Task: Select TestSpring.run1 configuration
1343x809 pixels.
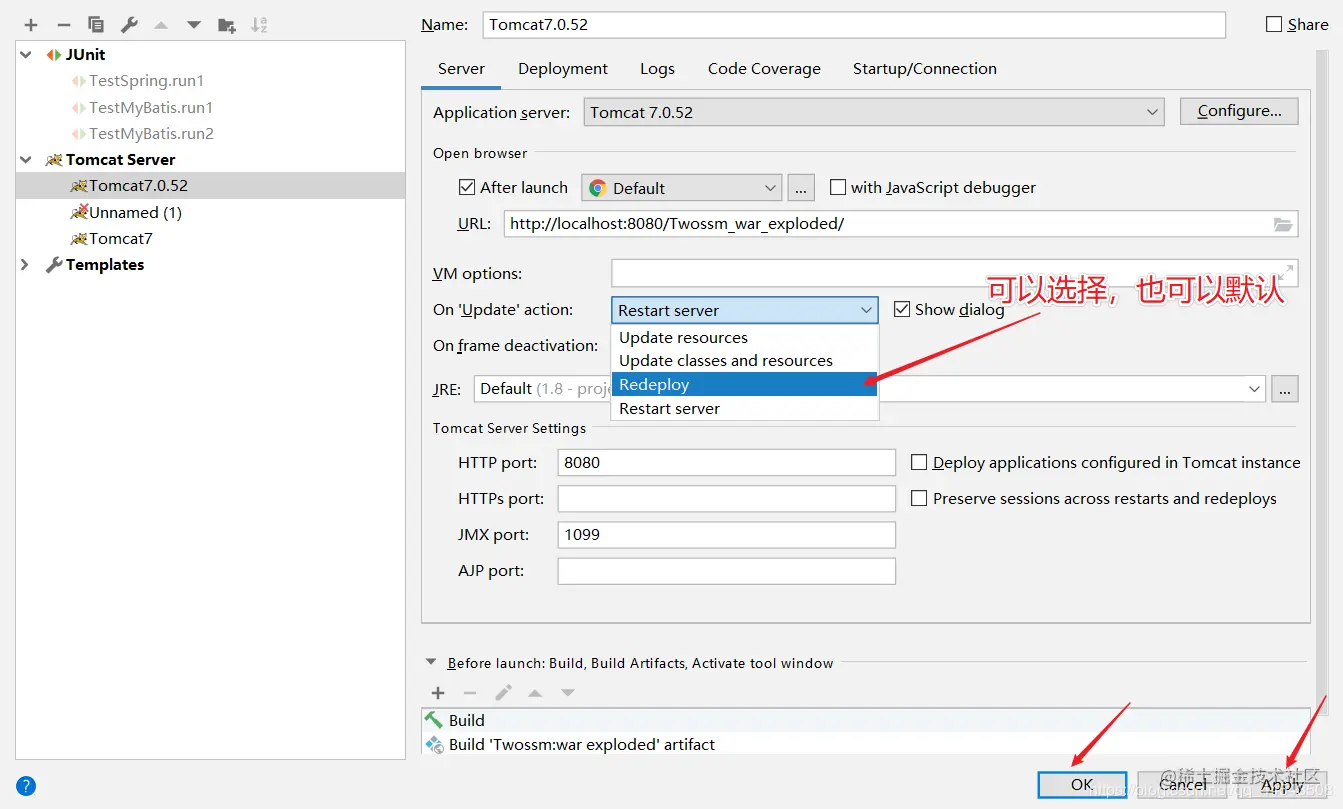Action: pos(146,81)
